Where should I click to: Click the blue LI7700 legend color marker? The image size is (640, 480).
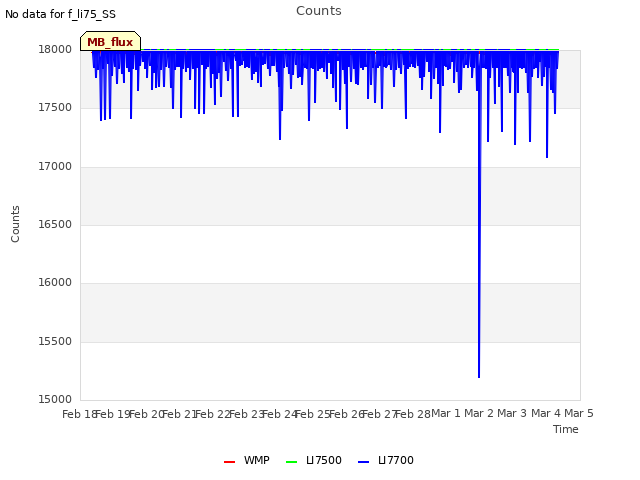click(363, 462)
